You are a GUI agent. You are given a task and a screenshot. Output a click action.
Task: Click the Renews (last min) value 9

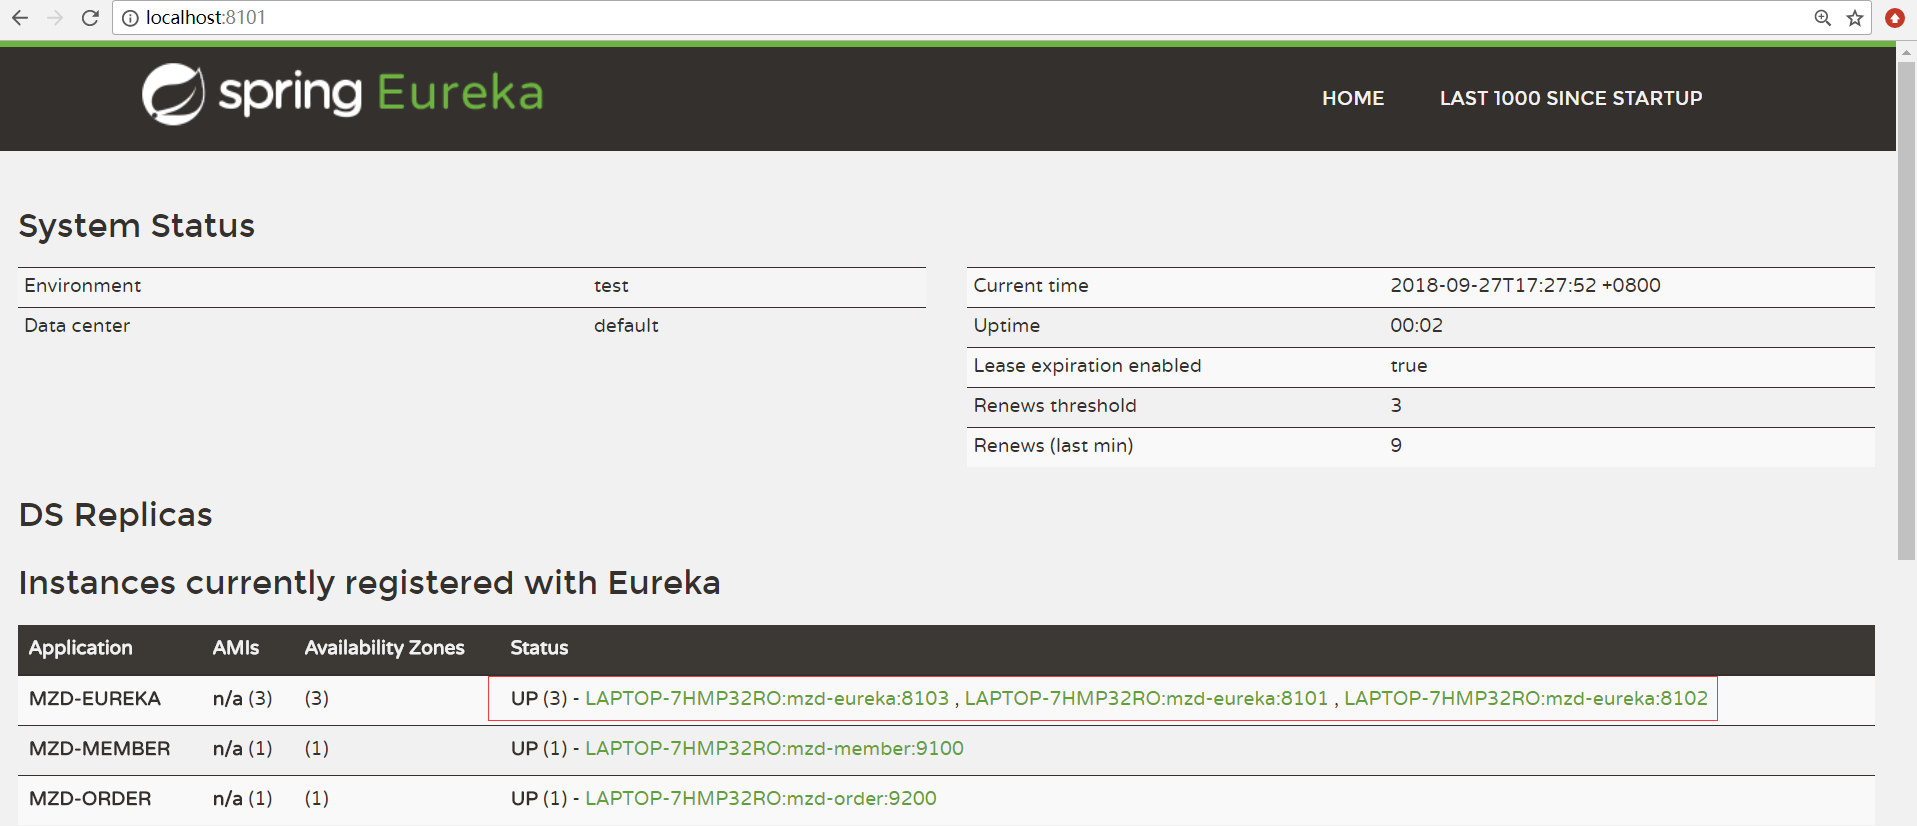[x=1396, y=445]
